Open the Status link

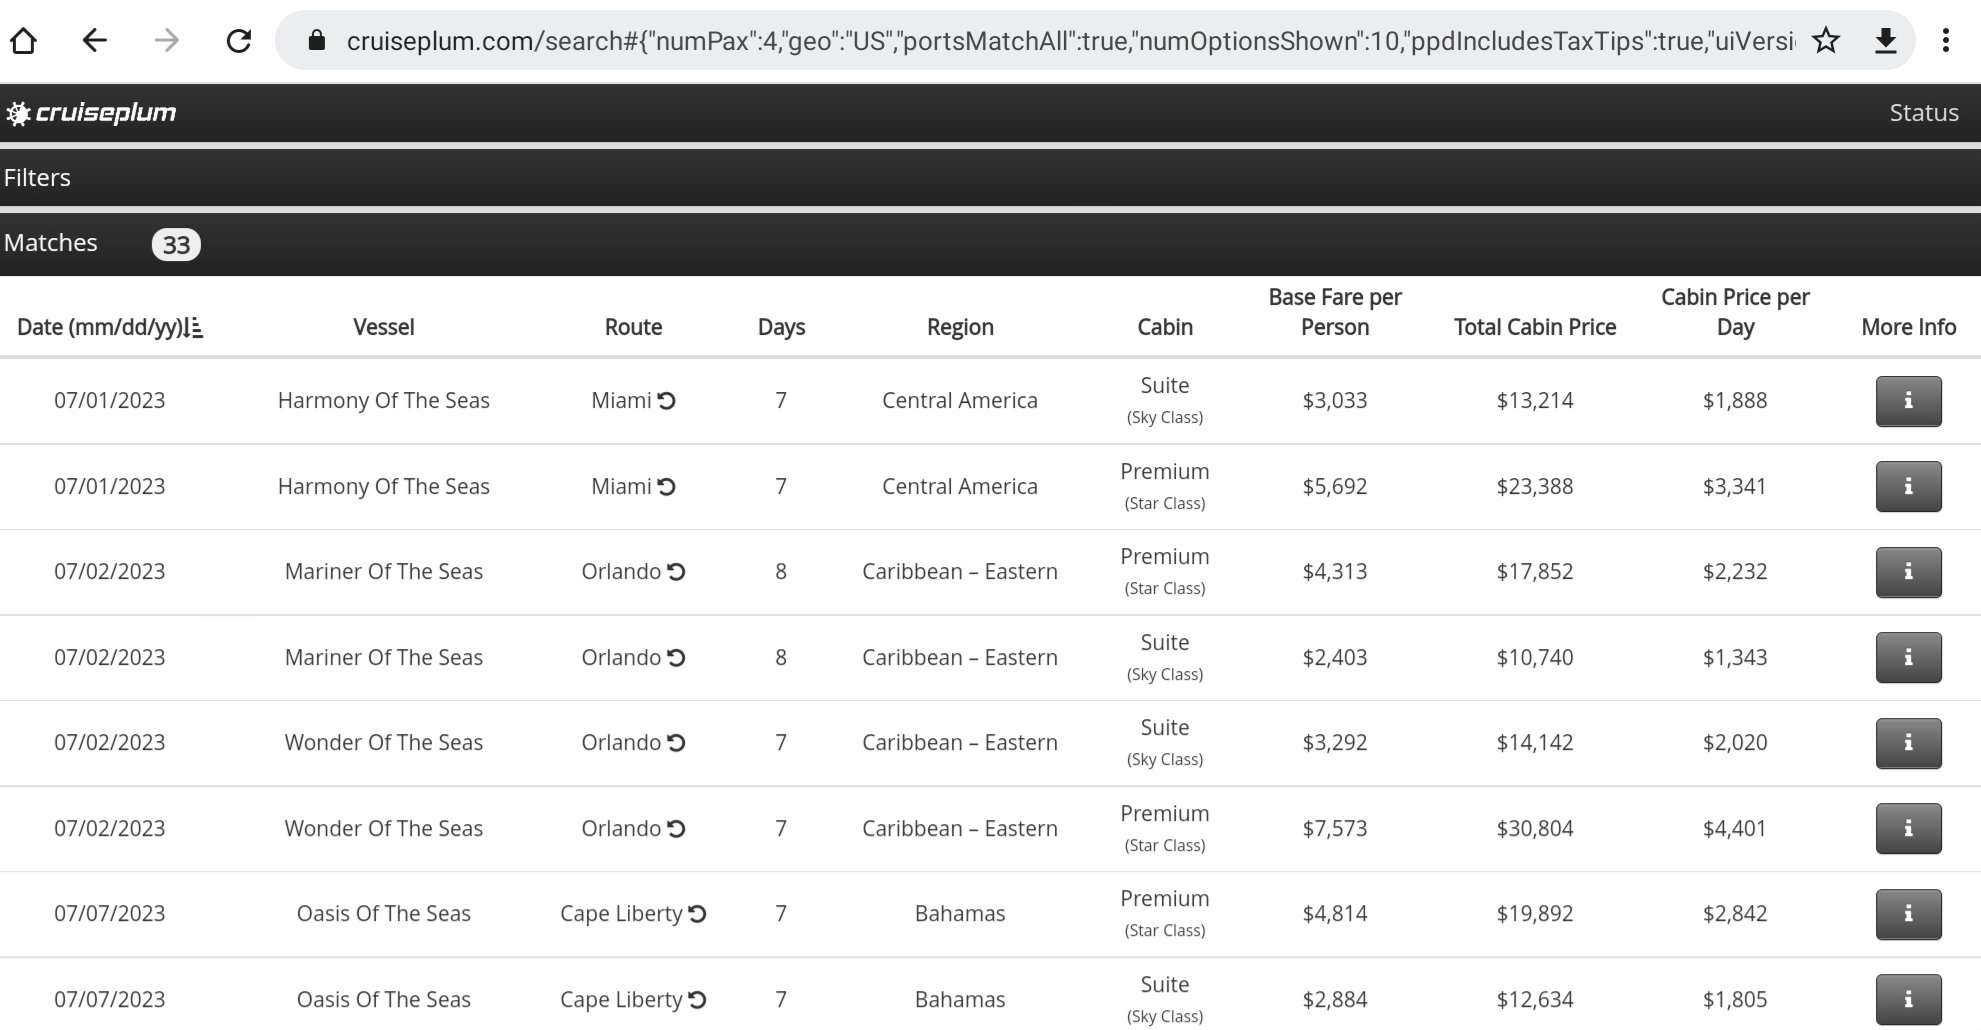(1924, 113)
